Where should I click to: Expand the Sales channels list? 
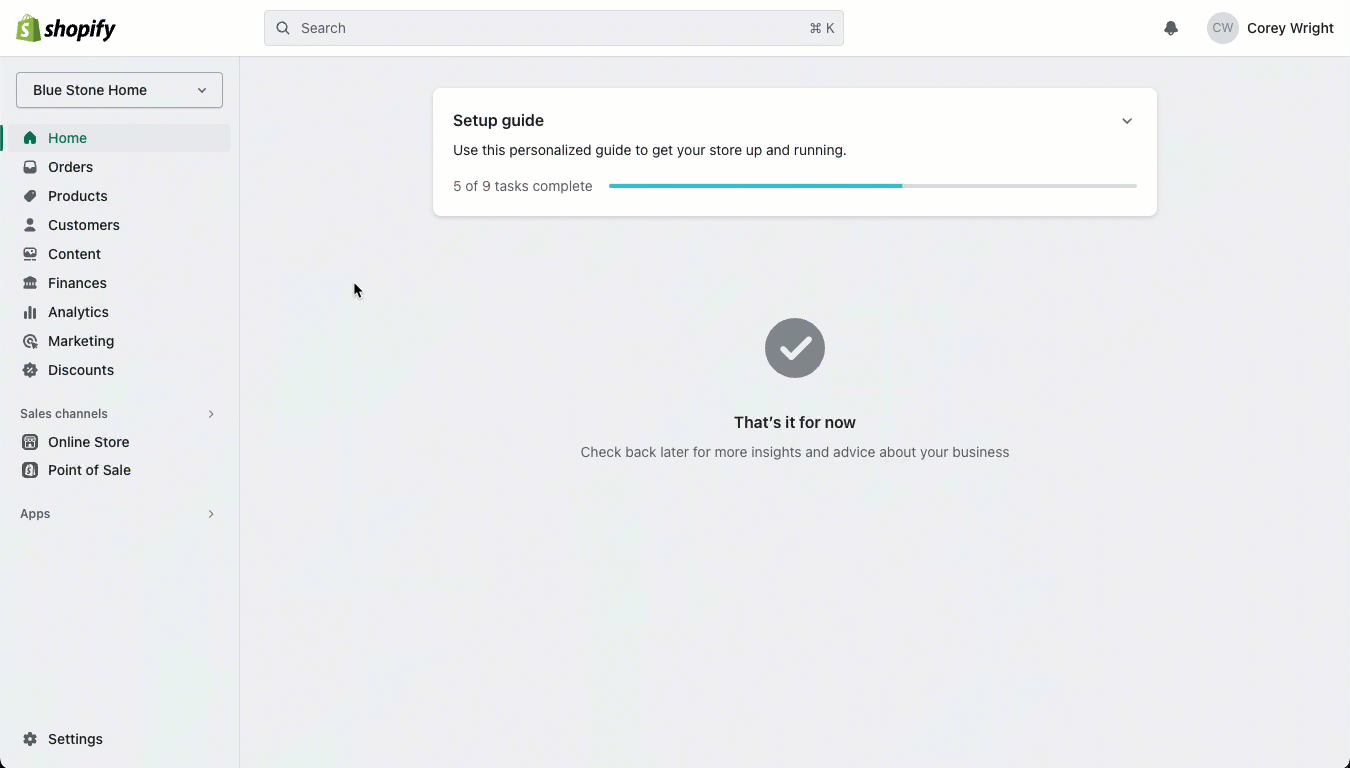[211, 413]
